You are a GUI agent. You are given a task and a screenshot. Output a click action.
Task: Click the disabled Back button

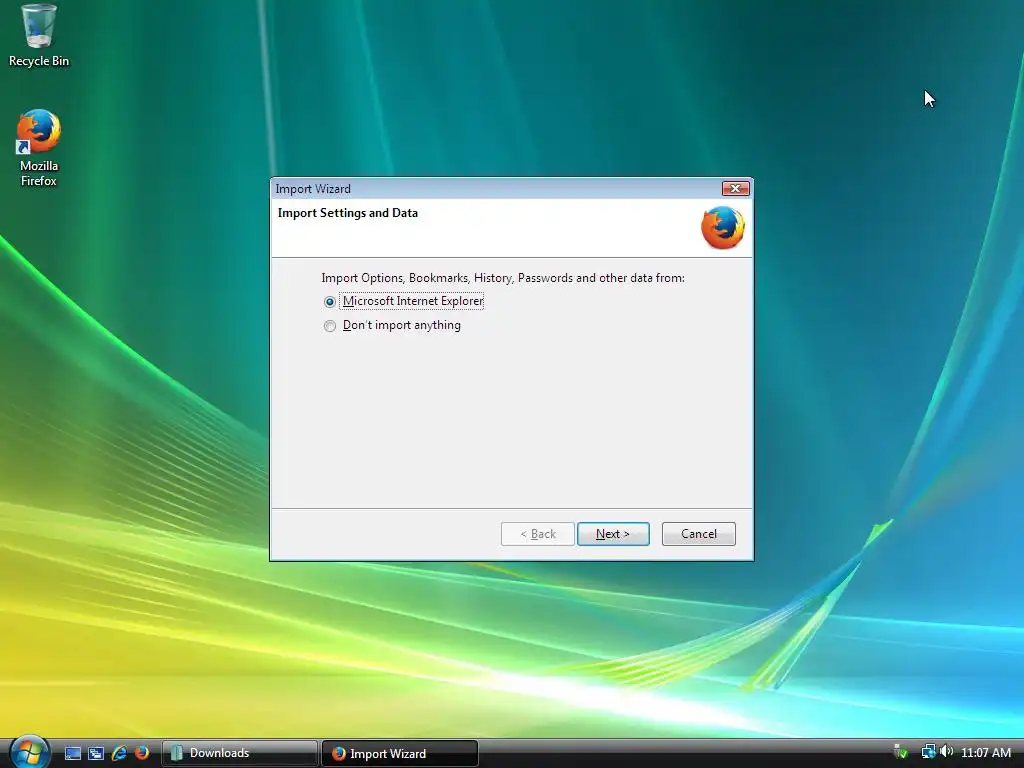537,534
